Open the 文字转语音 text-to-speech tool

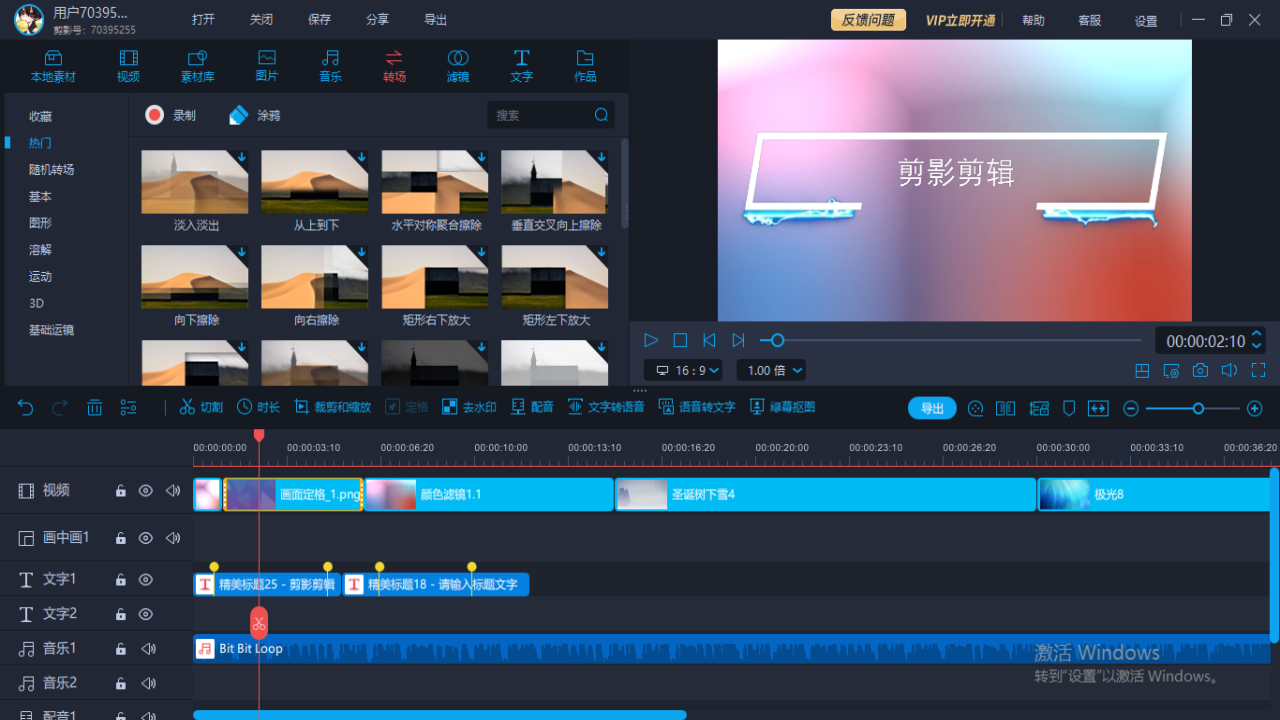click(601, 407)
